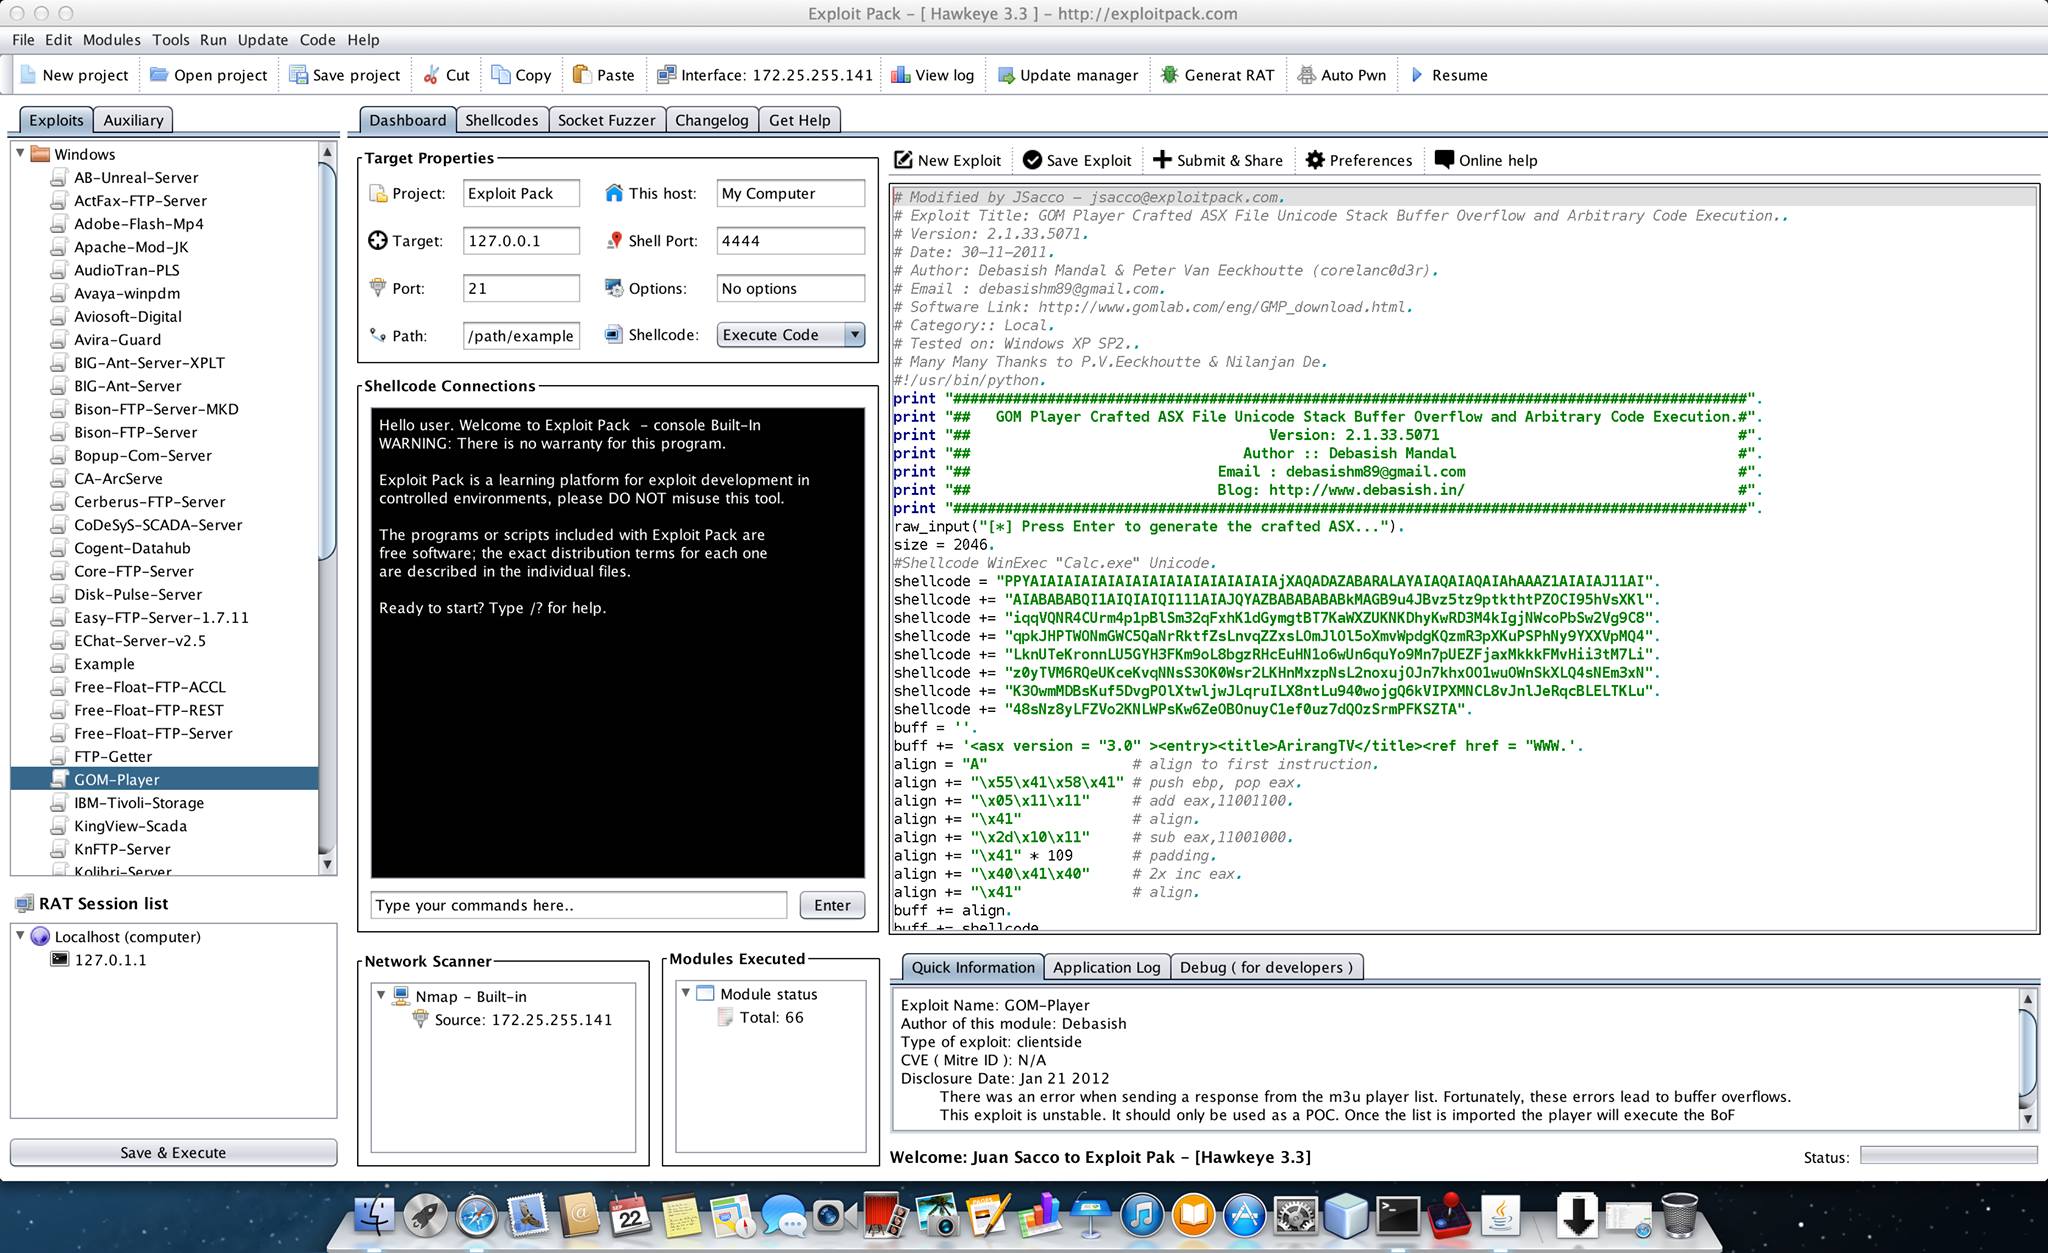Viewport: 2048px width, 1253px height.
Task: Click the Generat RAT bug icon
Action: [x=1169, y=75]
